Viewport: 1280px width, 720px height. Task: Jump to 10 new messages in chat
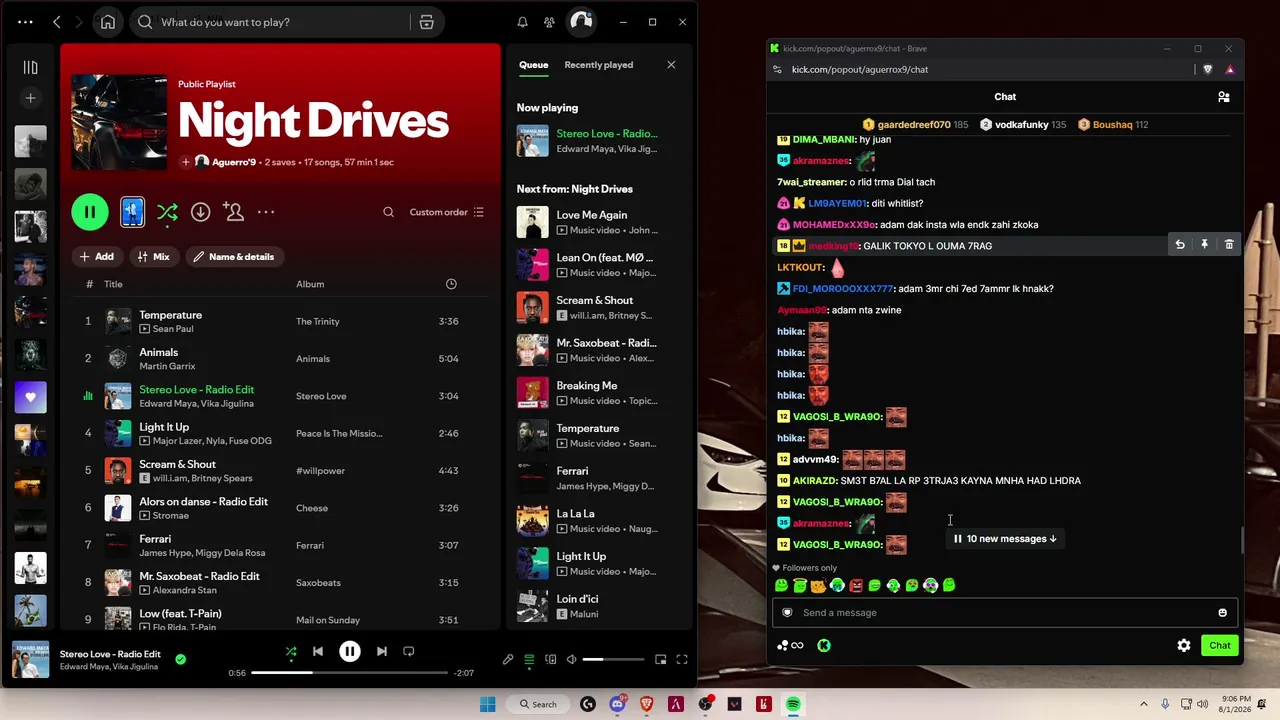point(1005,538)
